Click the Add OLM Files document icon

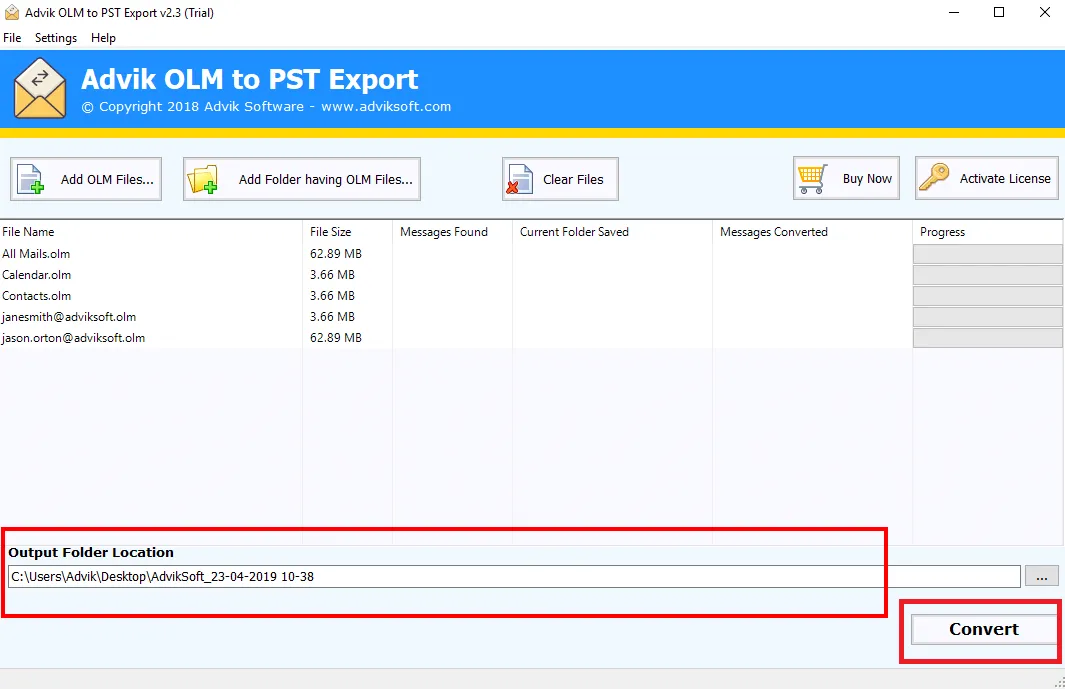tap(31, 179)
